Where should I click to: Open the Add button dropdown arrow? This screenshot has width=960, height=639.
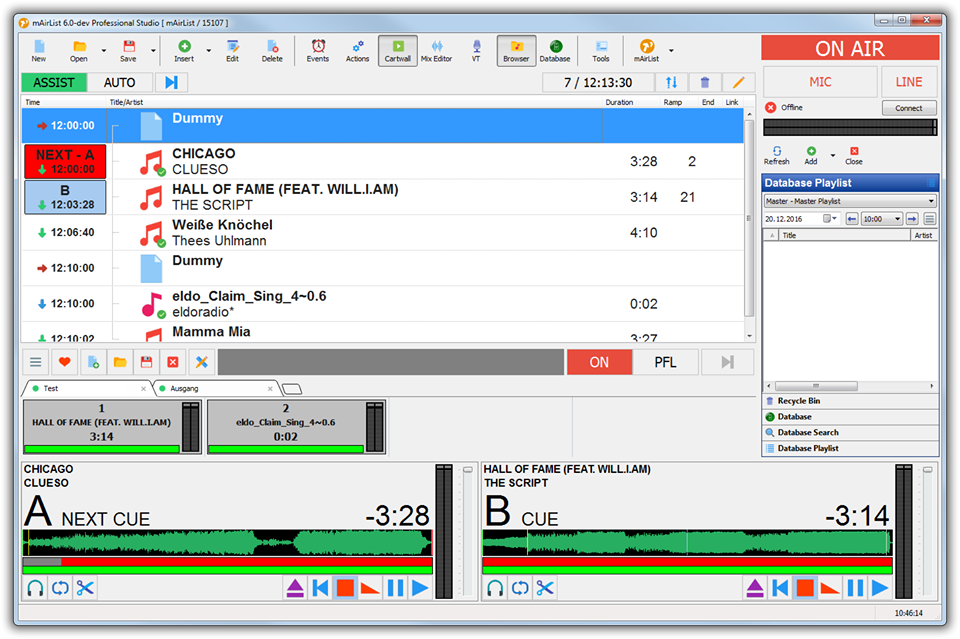(x=832, y=155)
